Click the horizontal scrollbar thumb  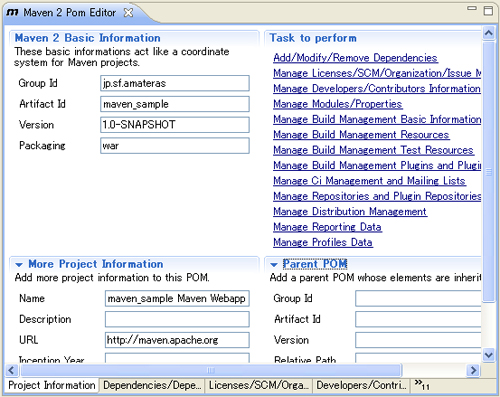[x=211, y=370]
